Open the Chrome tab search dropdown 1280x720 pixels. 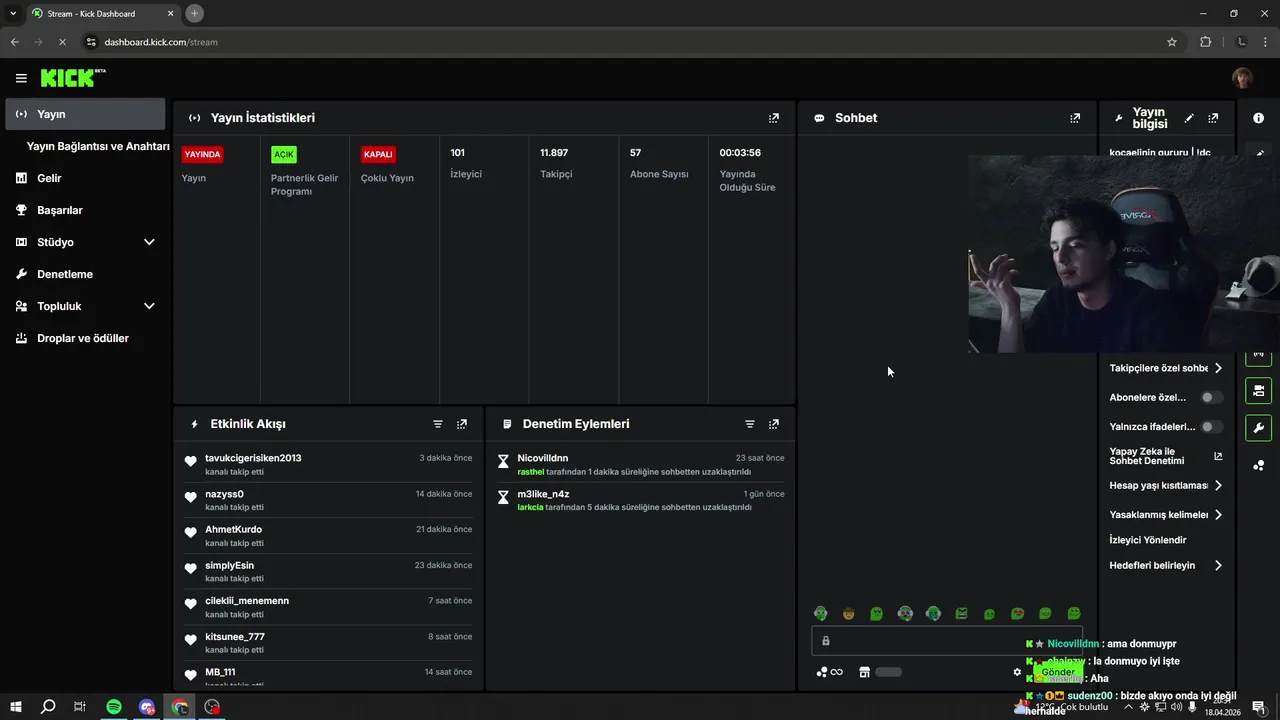pos(13,13)
